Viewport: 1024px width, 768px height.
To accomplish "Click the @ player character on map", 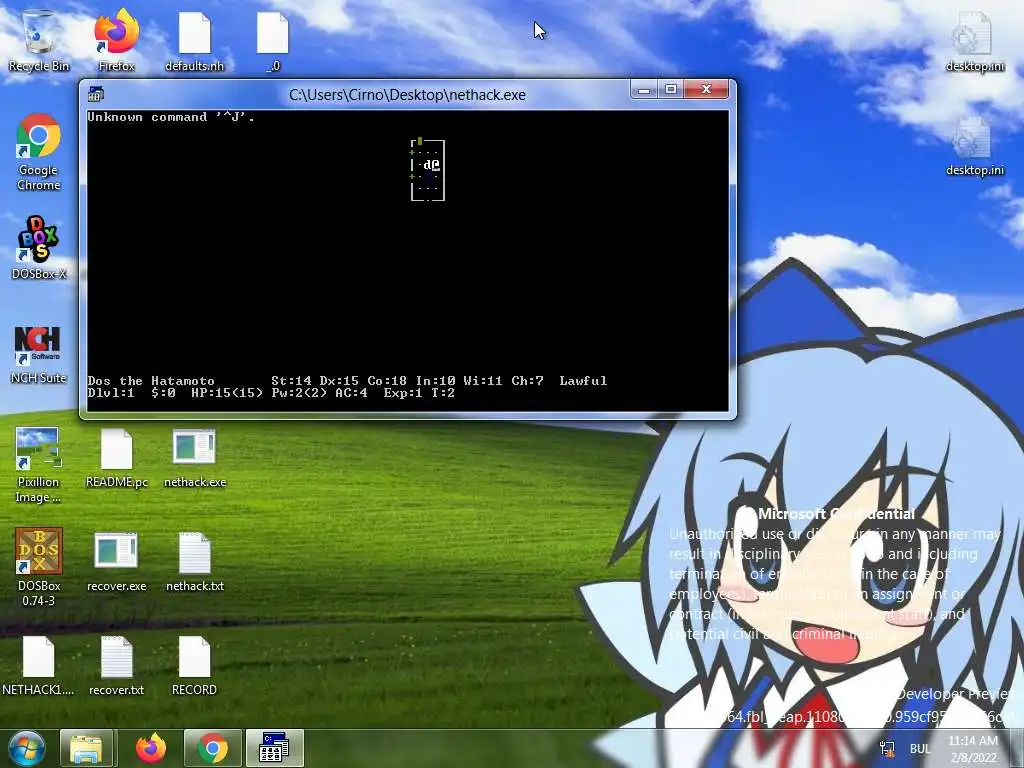I will [x=436, y=165].
